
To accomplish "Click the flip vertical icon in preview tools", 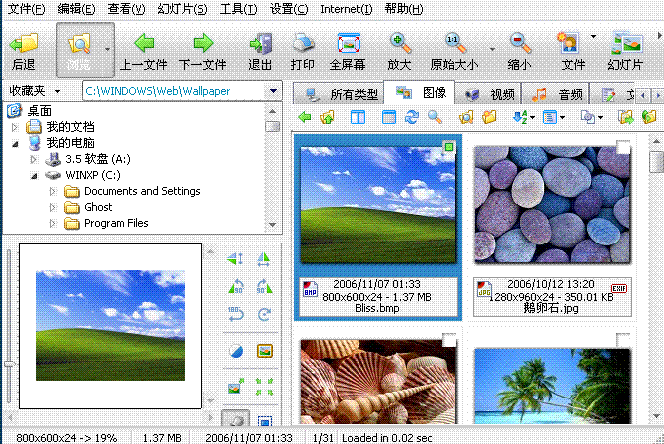I will [235, 258].
